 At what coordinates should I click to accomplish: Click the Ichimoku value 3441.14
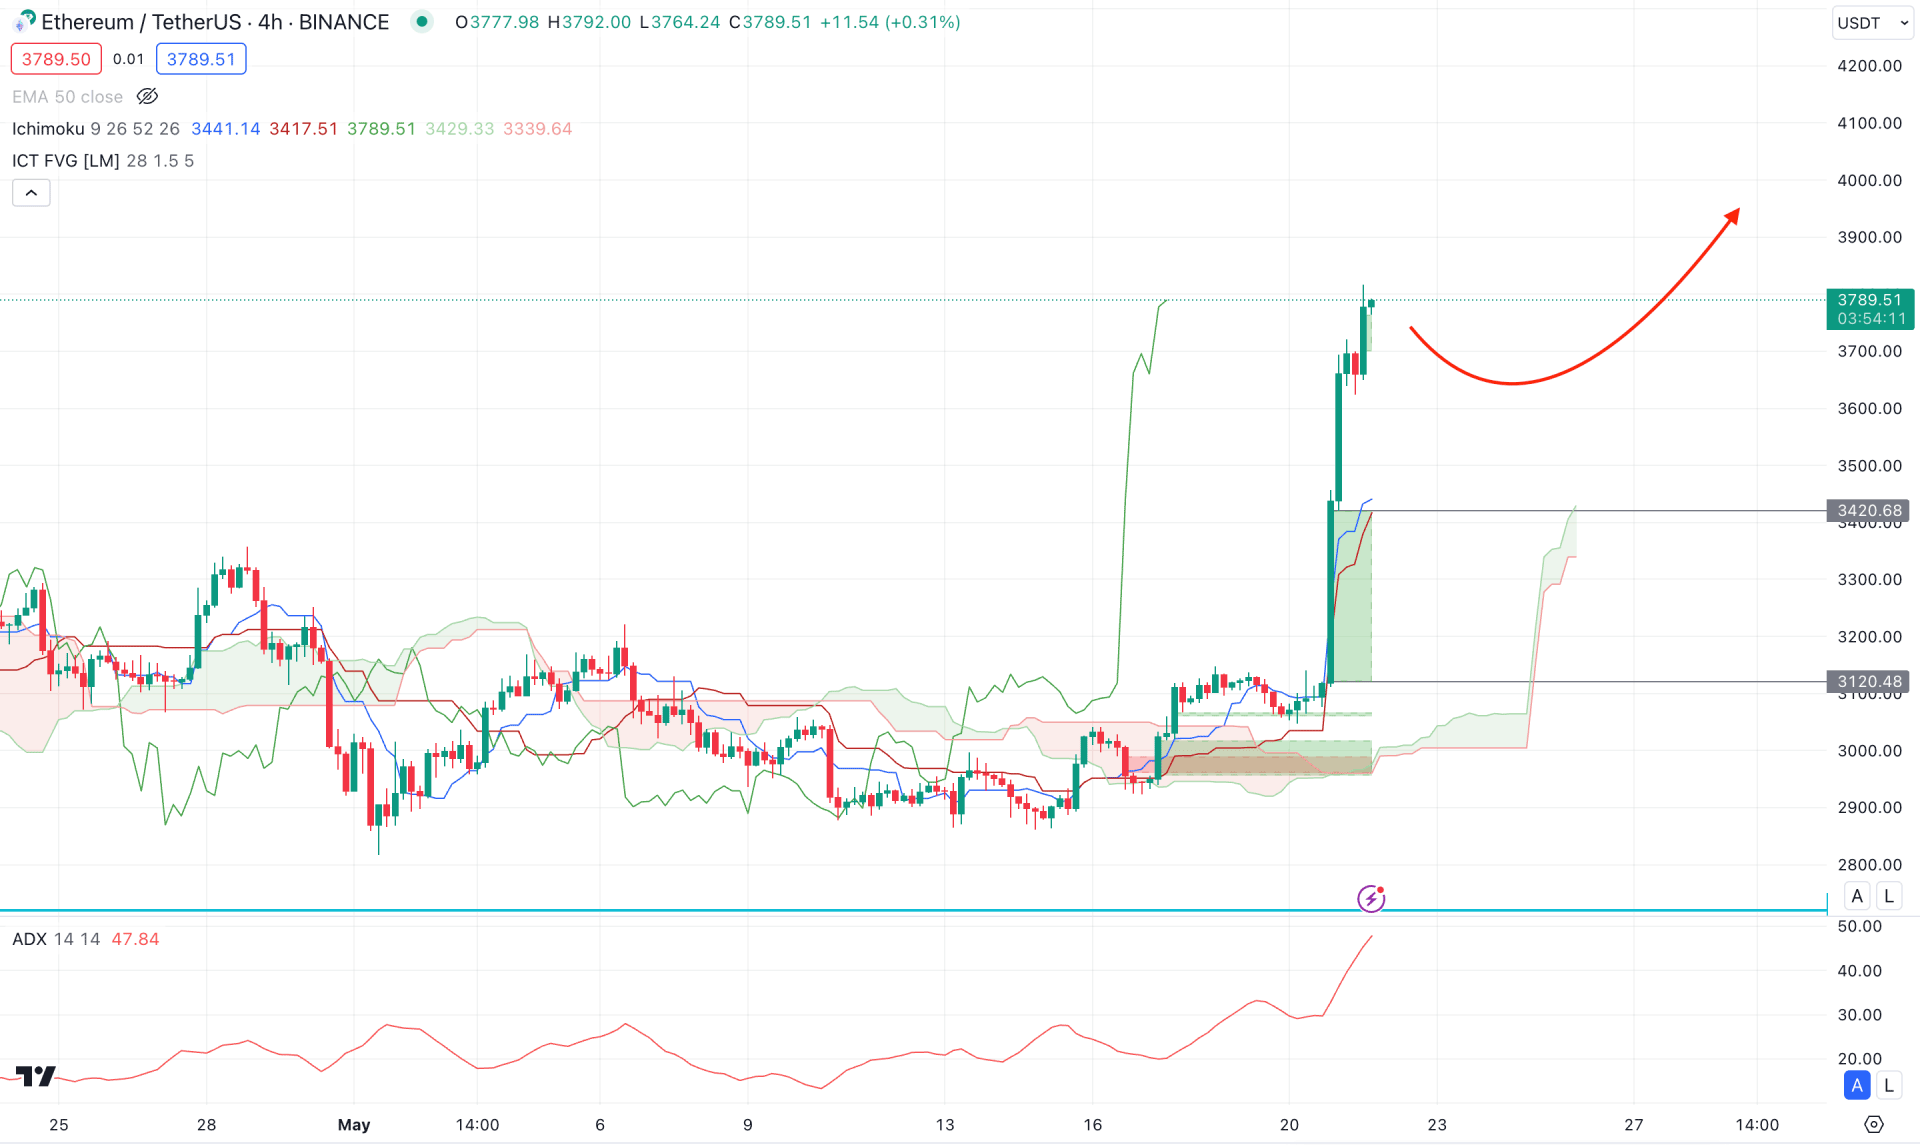[x=226, y=129]
